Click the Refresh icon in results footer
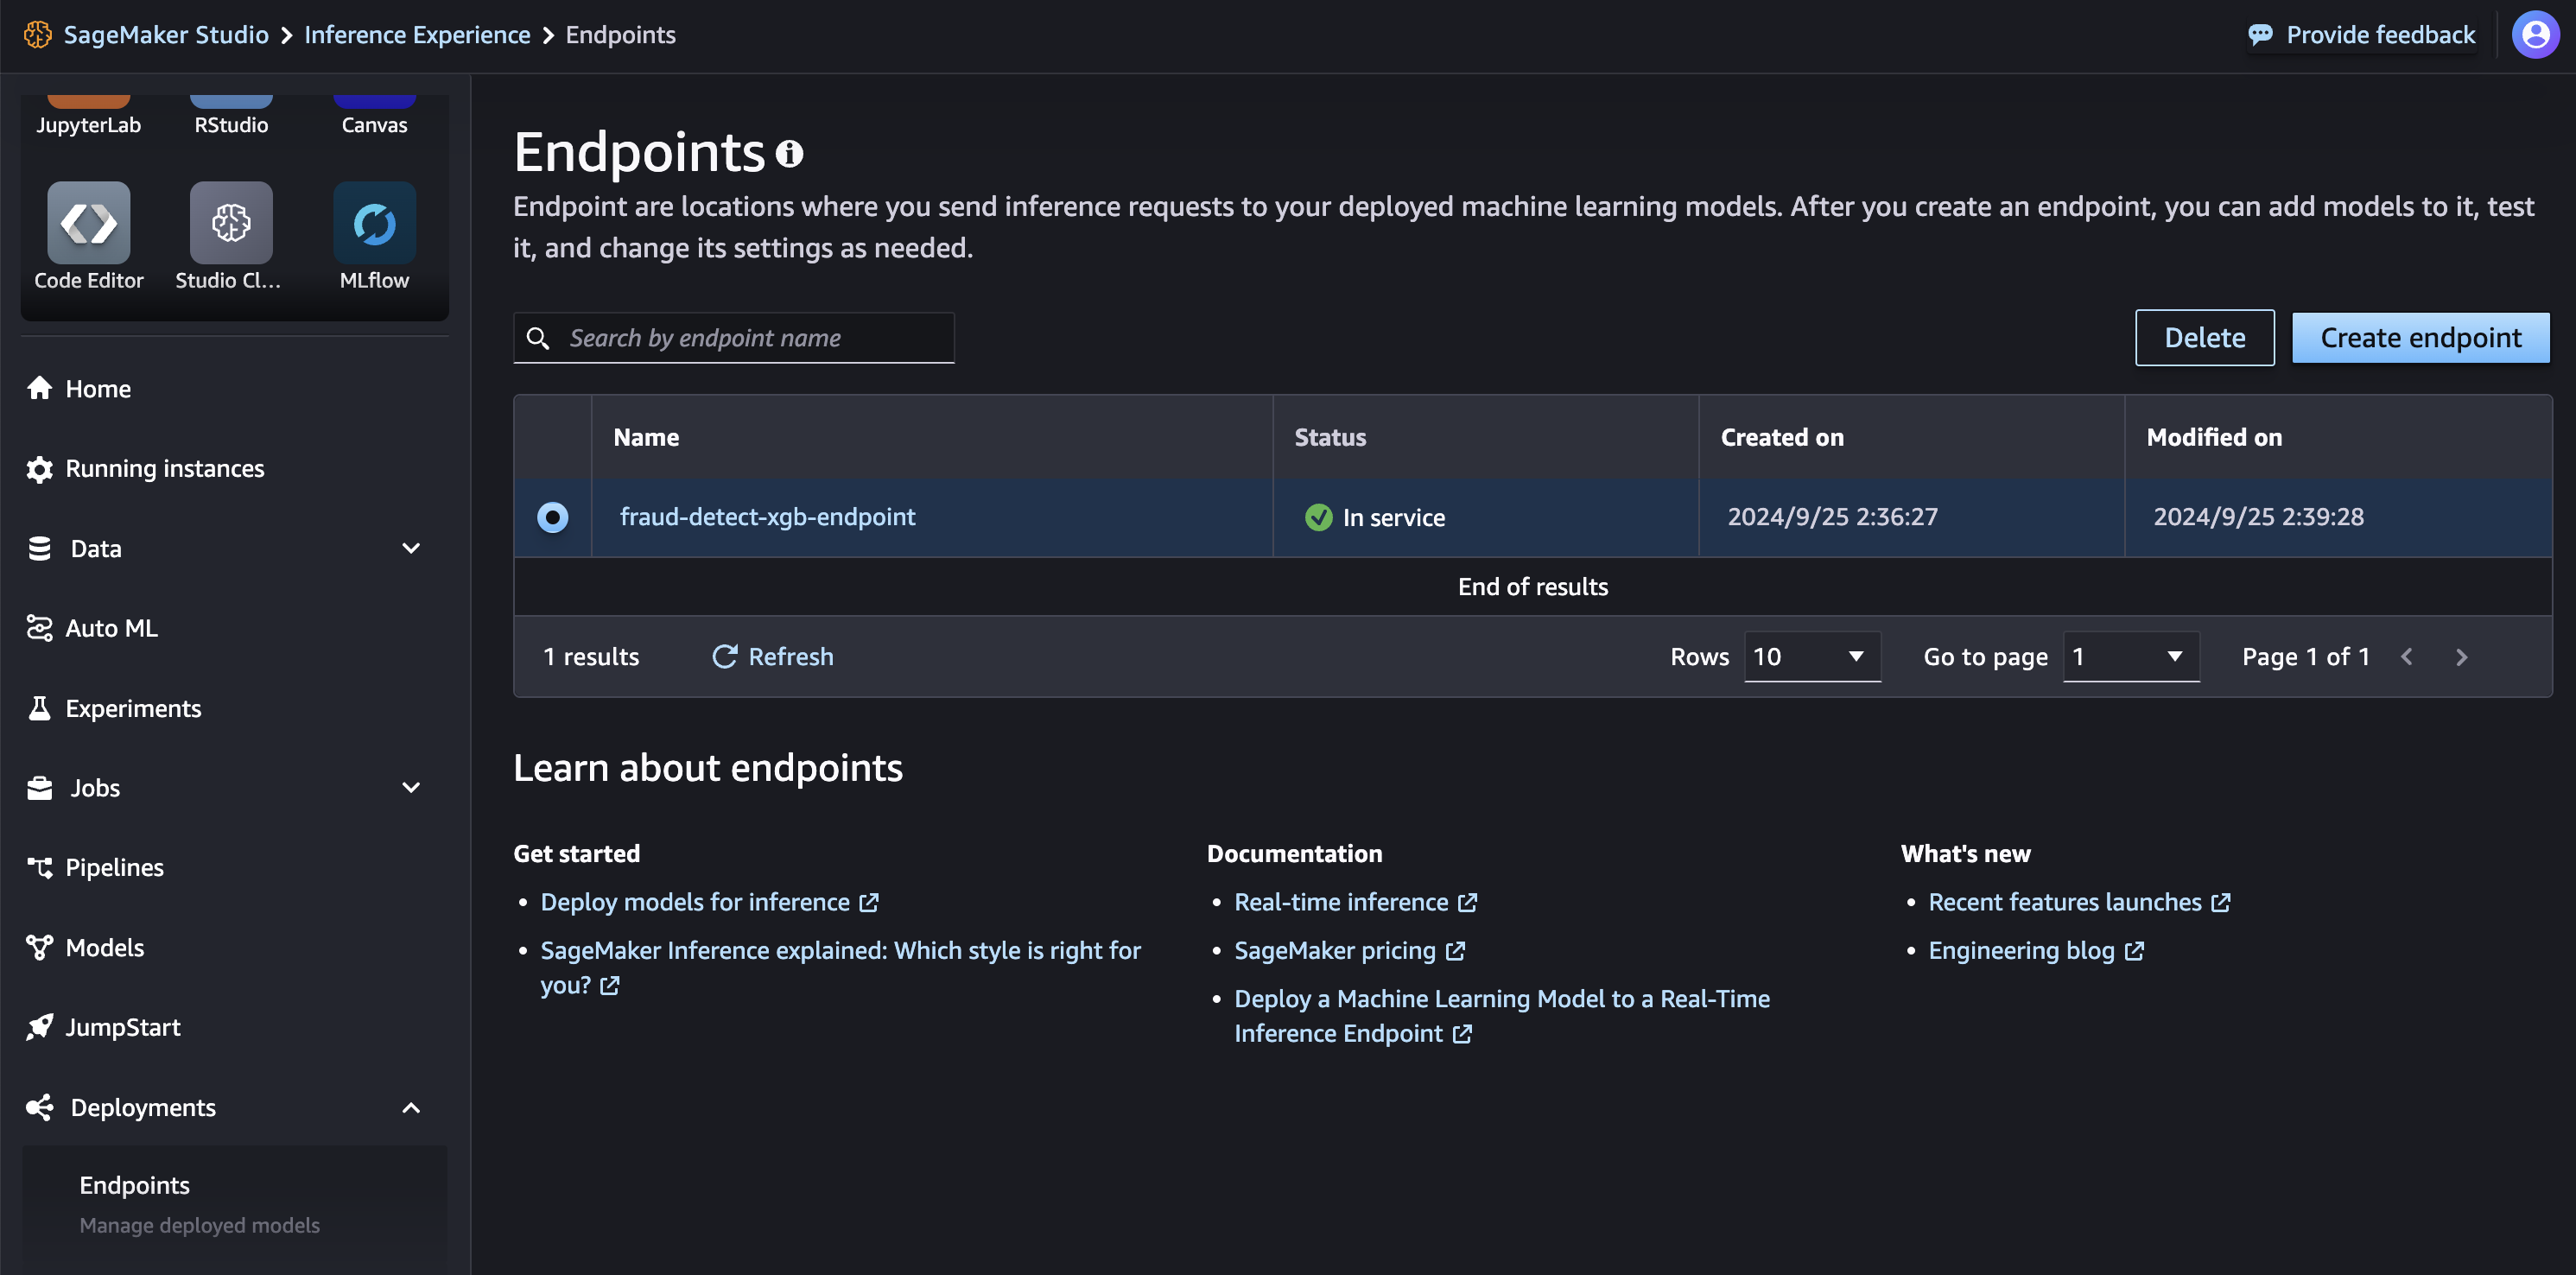This screenshot has height=1275, width=2576. [724, 656]
